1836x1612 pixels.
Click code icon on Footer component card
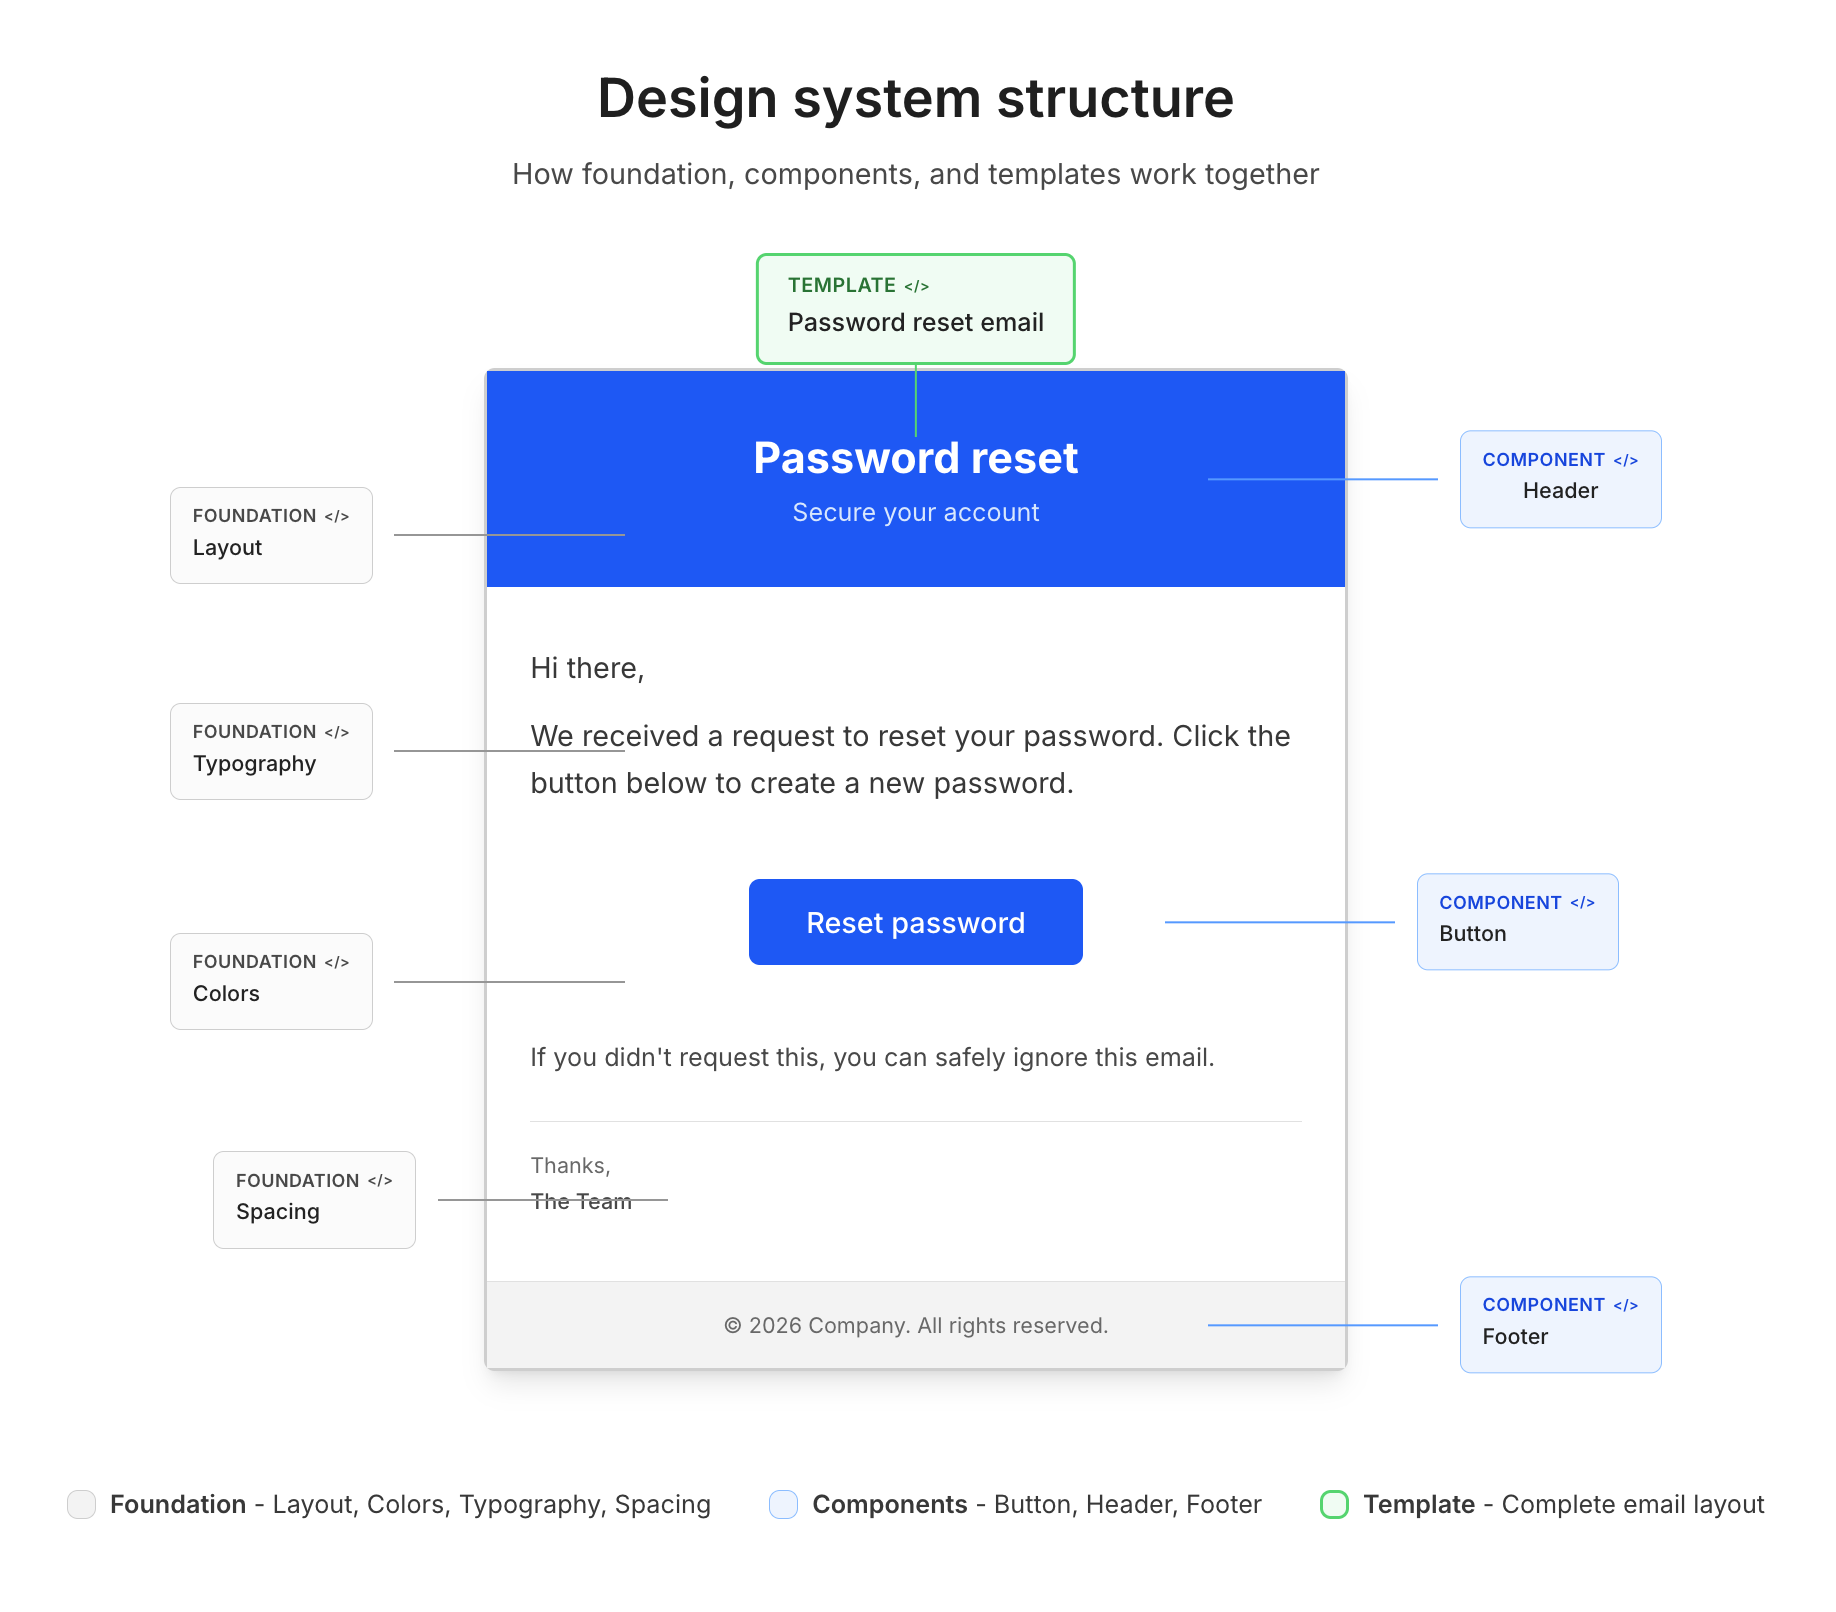coord(1625,1306)
